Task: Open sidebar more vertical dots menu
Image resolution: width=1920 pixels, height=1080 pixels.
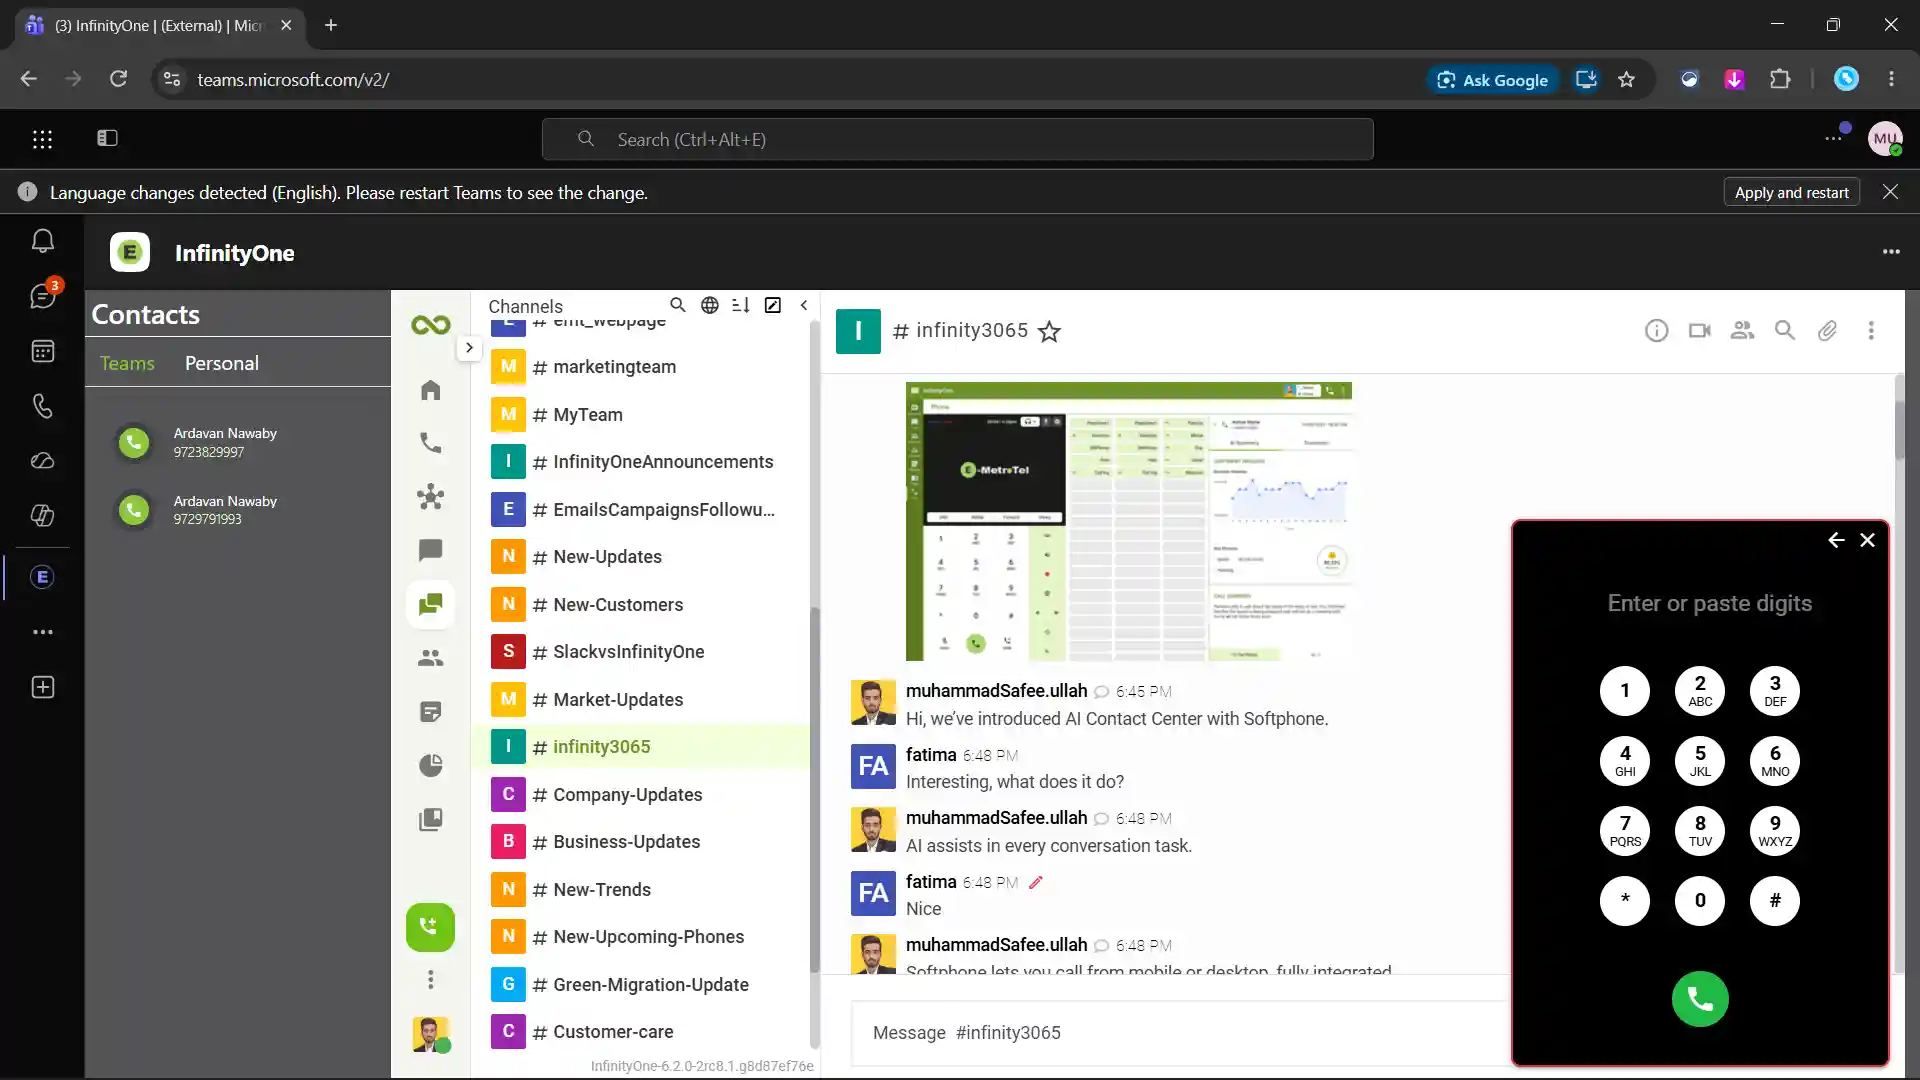Action: [x=430, y=980]
